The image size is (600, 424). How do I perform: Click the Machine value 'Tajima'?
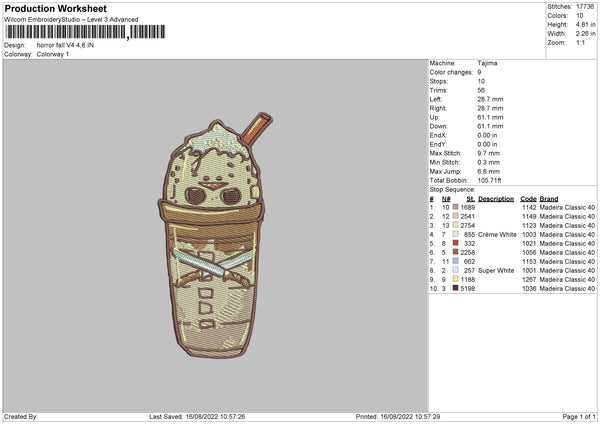(487, 63)
